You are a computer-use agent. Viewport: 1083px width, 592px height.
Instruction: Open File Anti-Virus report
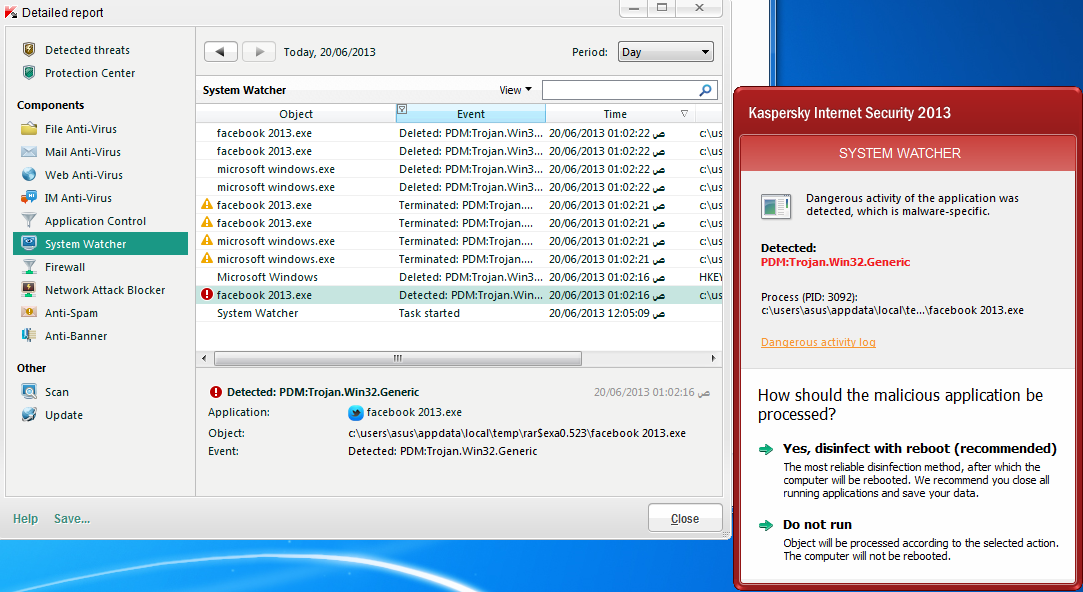(81, 128)
